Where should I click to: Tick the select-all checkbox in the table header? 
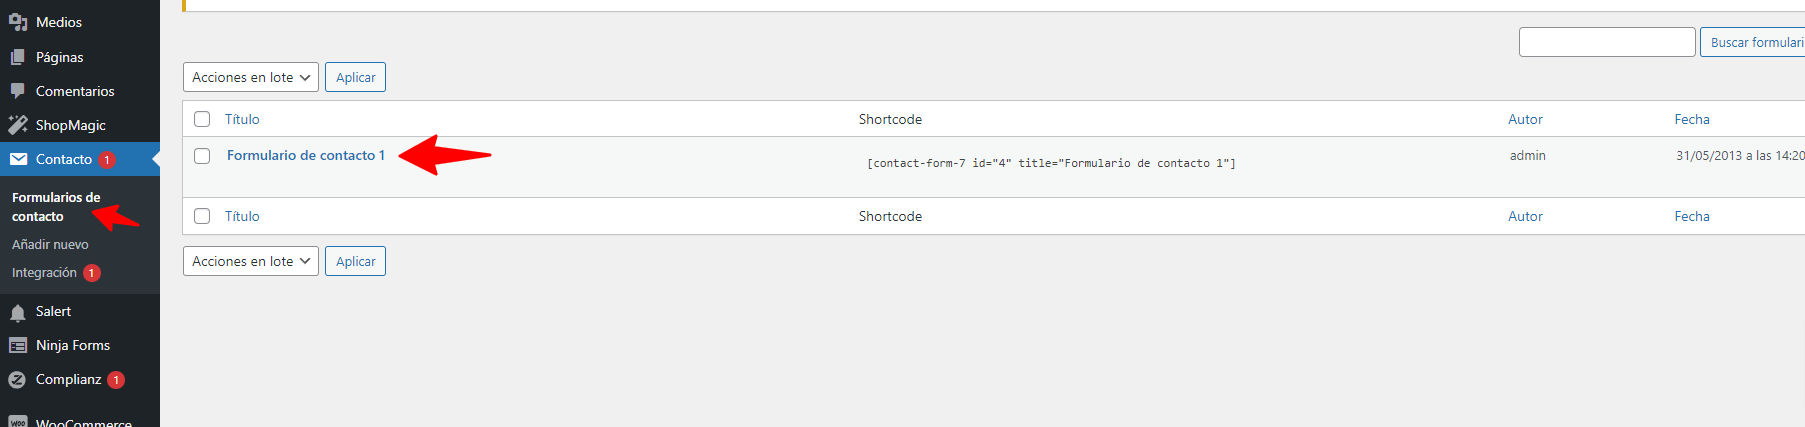(x=202, y=119)
